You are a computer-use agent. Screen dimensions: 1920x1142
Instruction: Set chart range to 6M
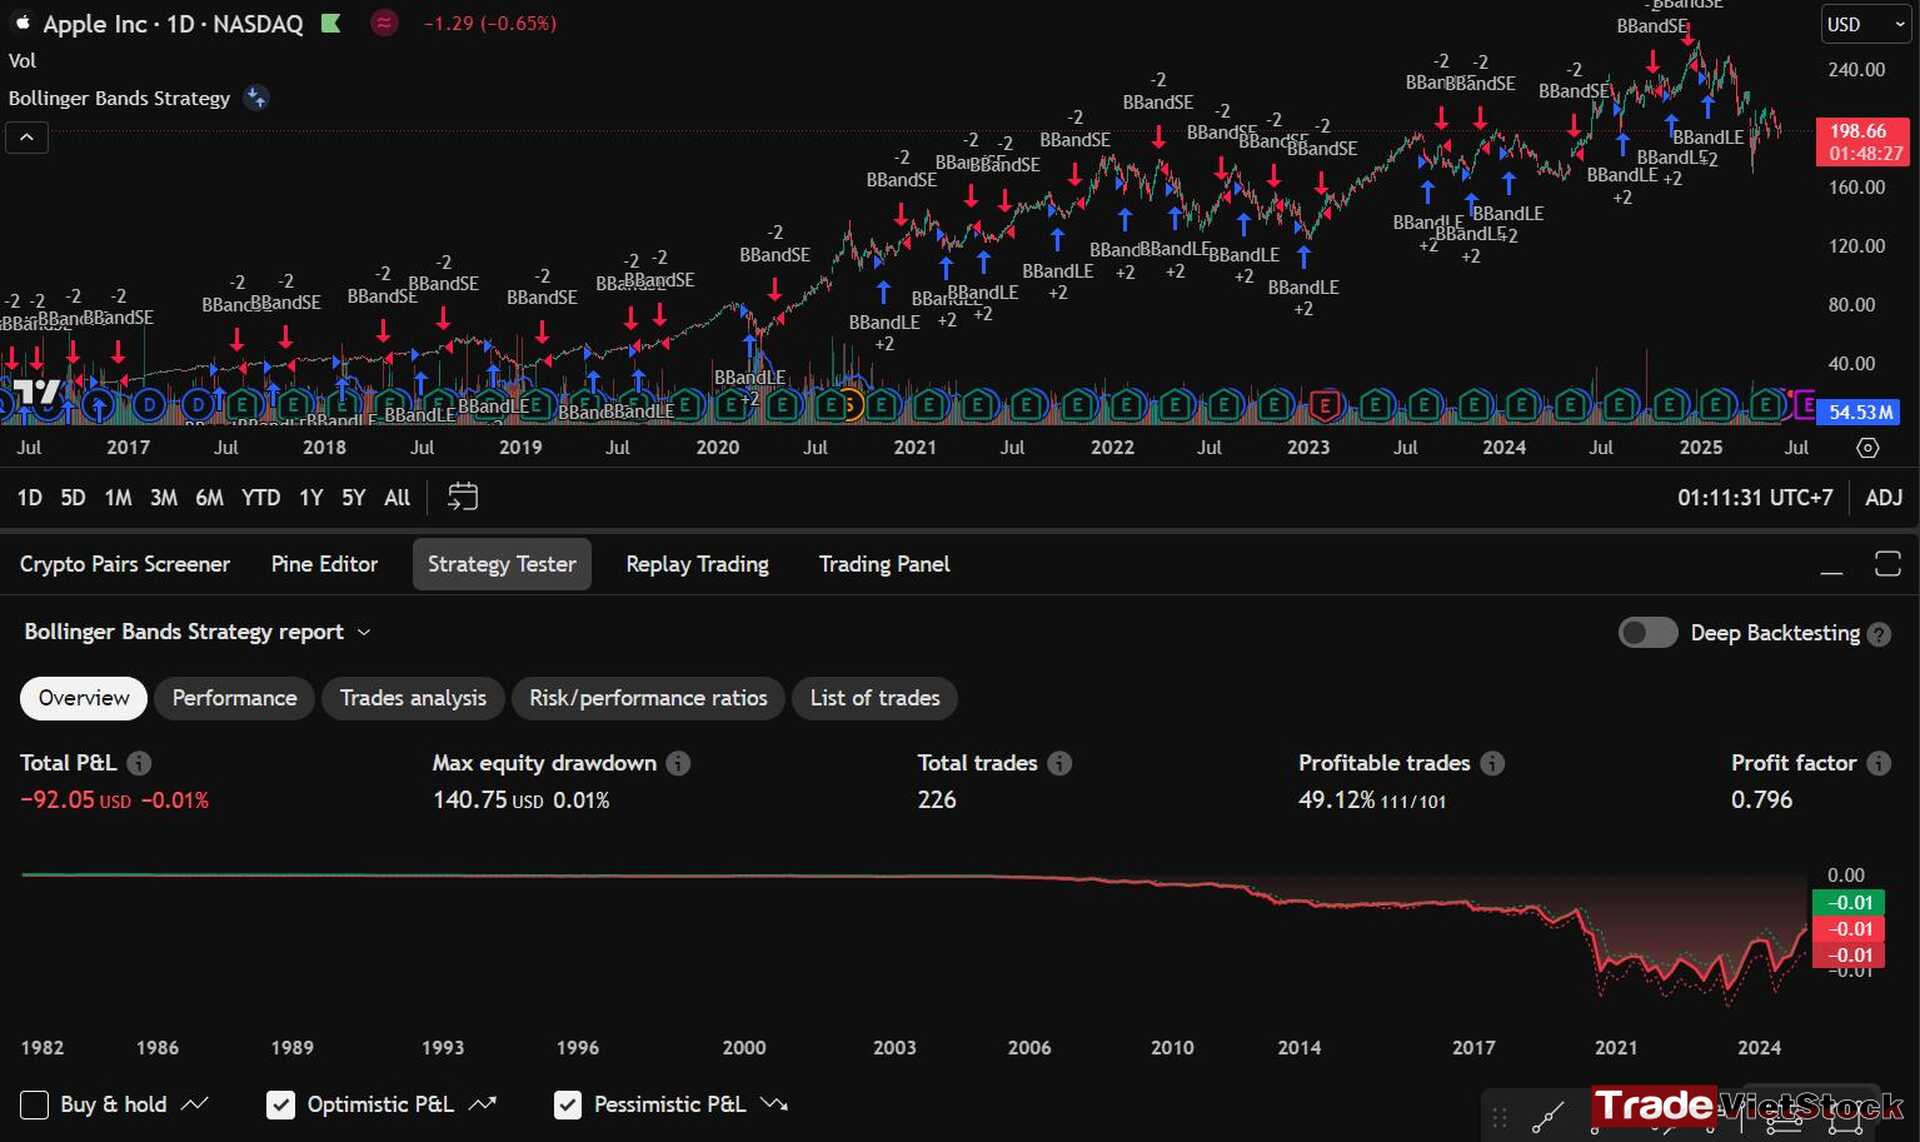click(x=209, y=498)
